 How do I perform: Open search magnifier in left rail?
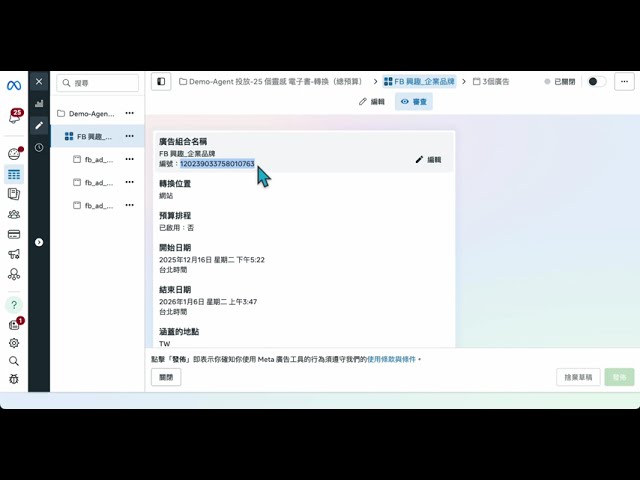pos(14,361)
